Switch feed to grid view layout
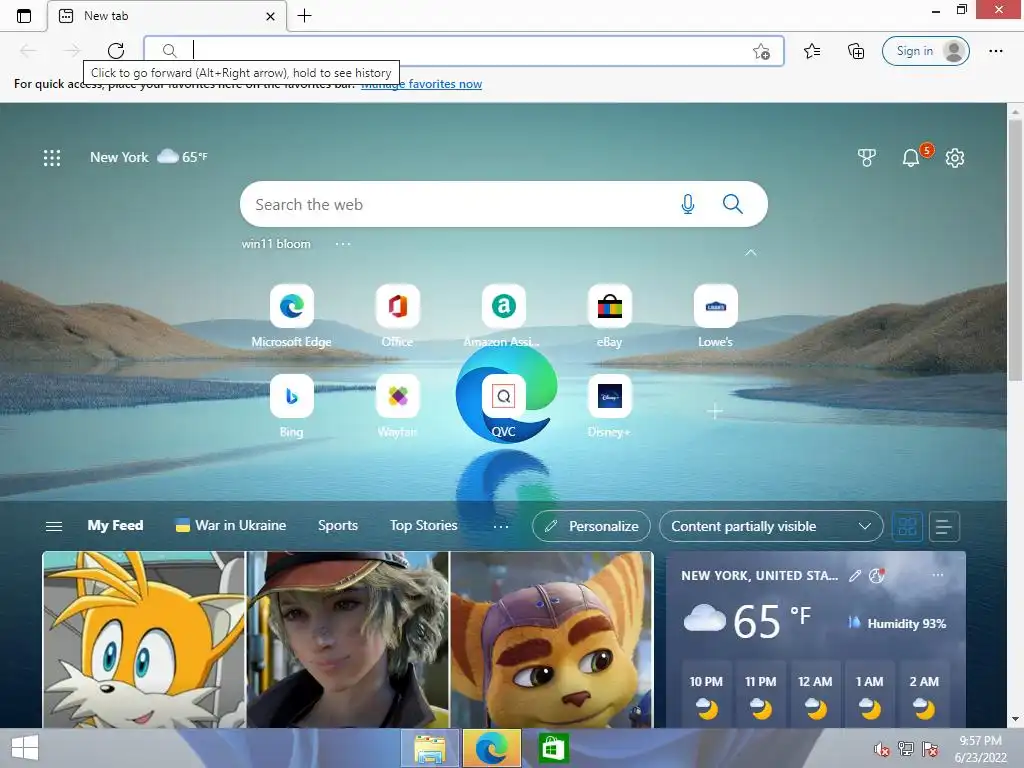This screenshot has width=1024, height=768. pos(907,526)
